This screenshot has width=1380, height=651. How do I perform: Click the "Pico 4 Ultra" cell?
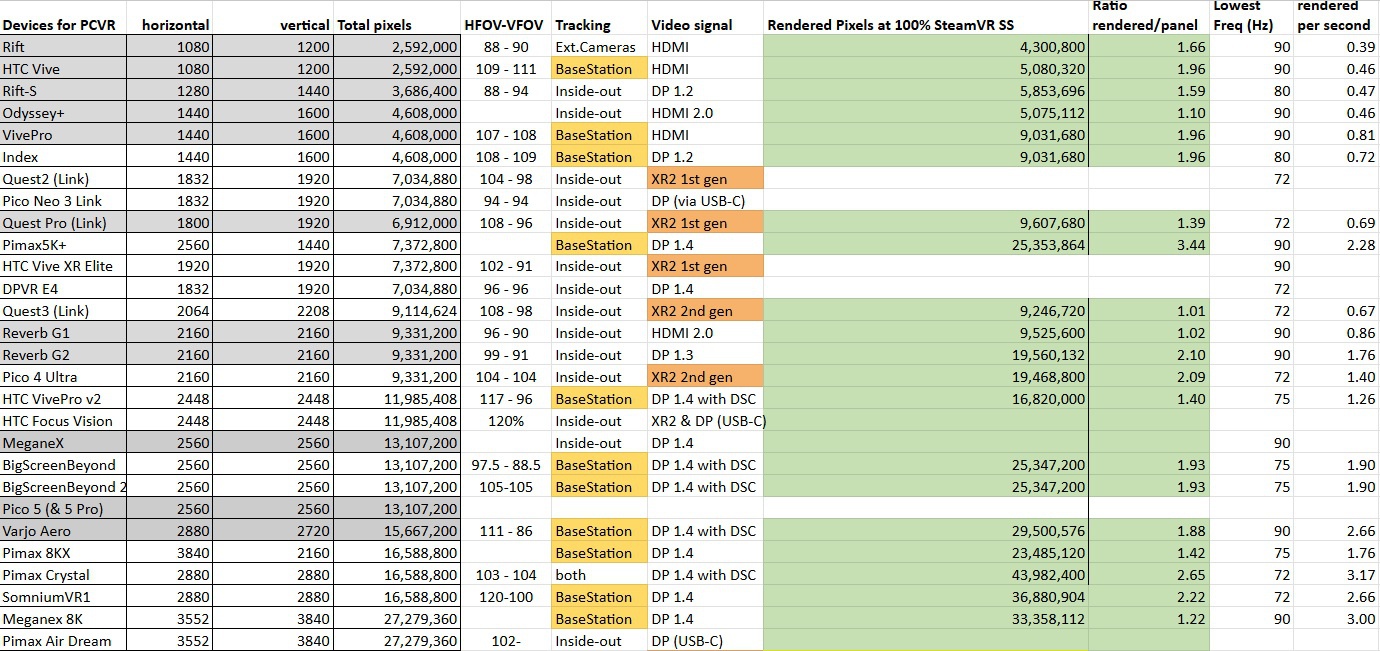click(x=63, y=377)
